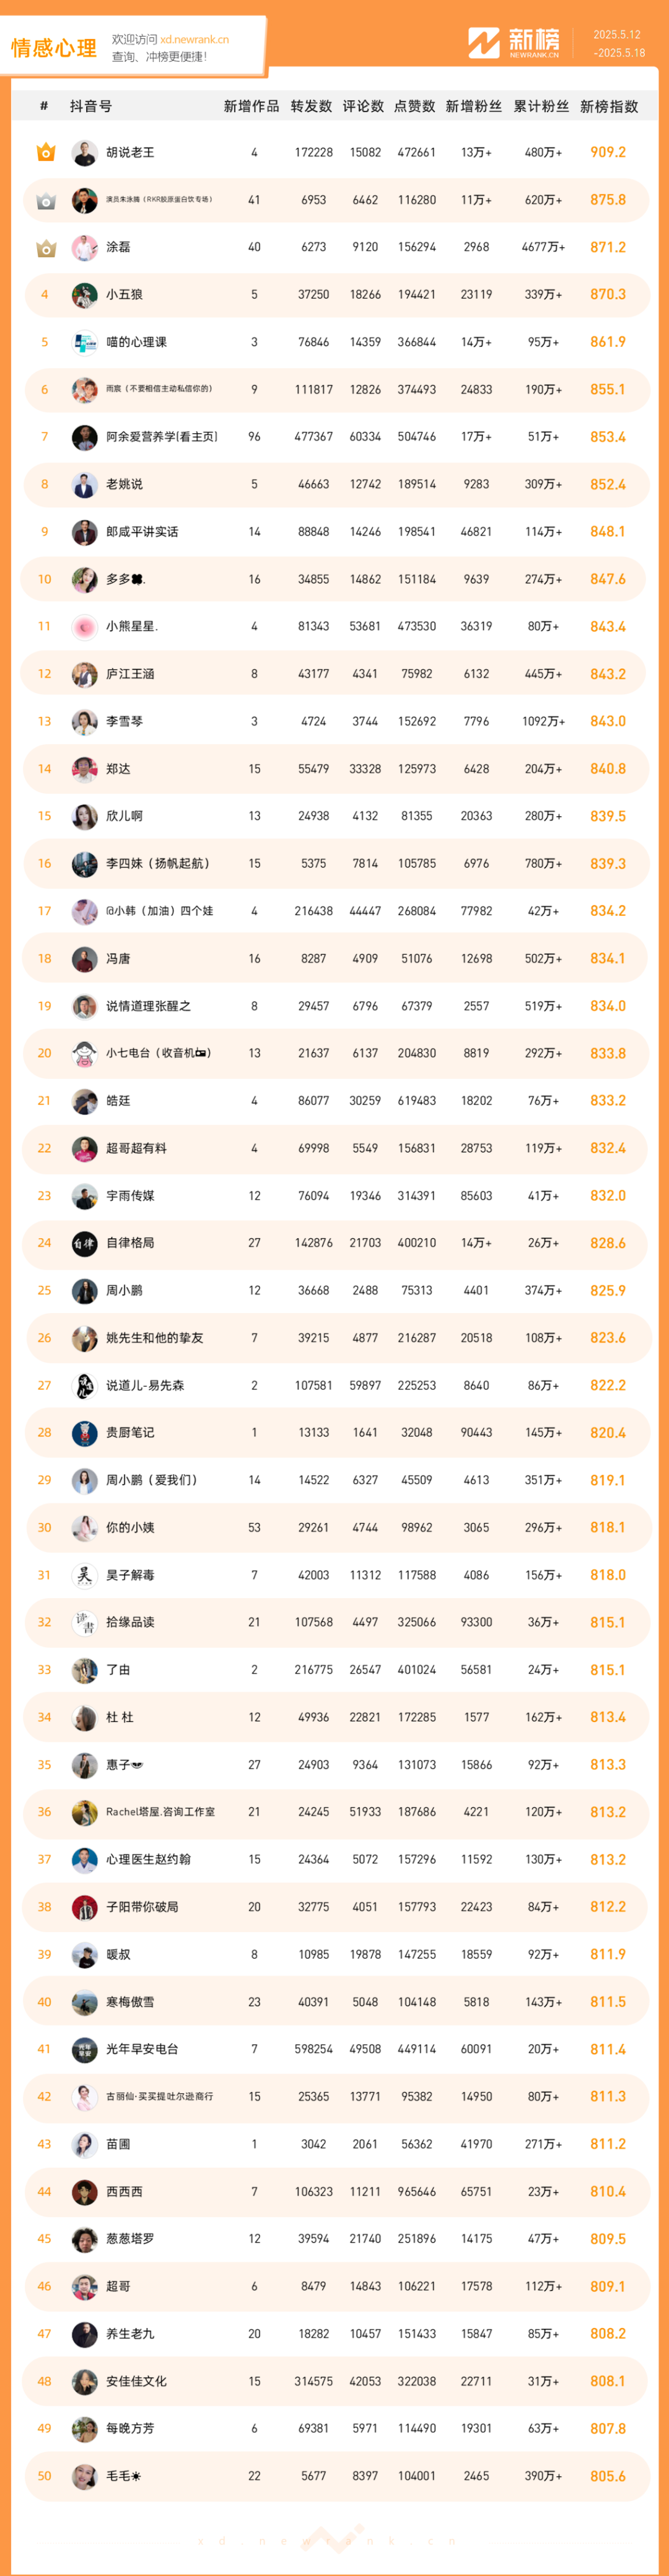Click the Newrank logo icon in header

[x=484, y=43]
